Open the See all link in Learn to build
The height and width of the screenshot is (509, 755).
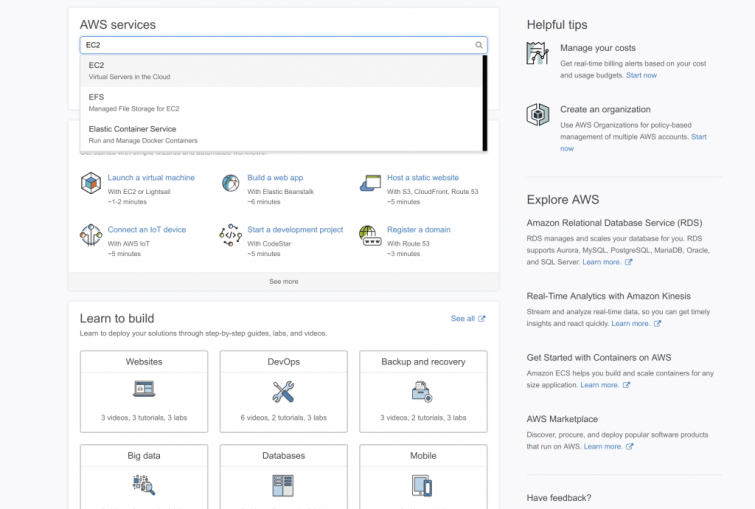(463, 318)
